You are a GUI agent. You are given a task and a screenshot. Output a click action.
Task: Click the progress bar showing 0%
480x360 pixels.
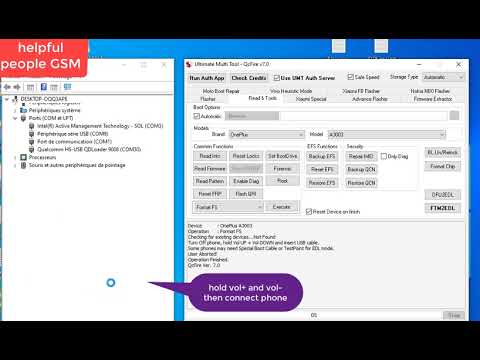(314, 315)
